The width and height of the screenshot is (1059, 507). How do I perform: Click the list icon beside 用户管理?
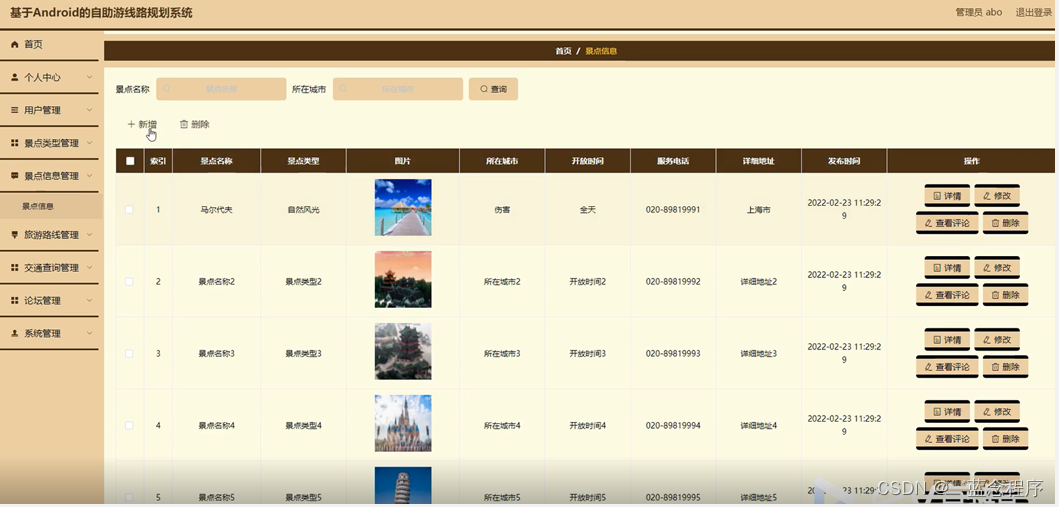(15, 110)
